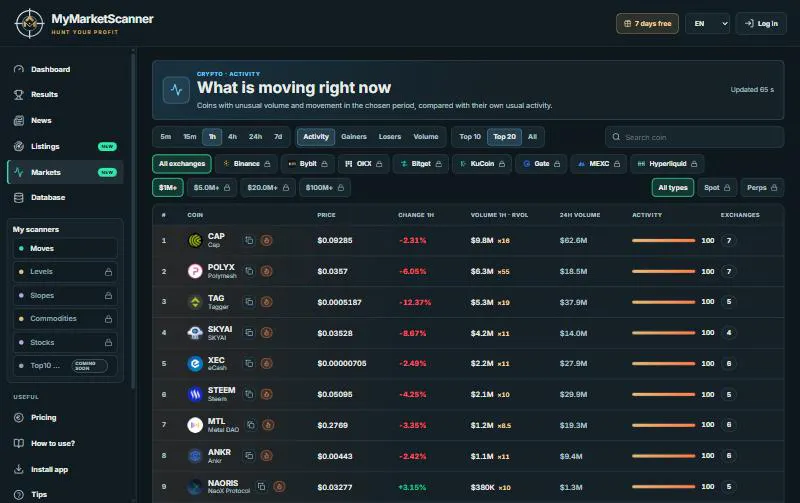Toggle the $1M+ volume filter
The image size is (800, 503).
click(x=168, y=188)
